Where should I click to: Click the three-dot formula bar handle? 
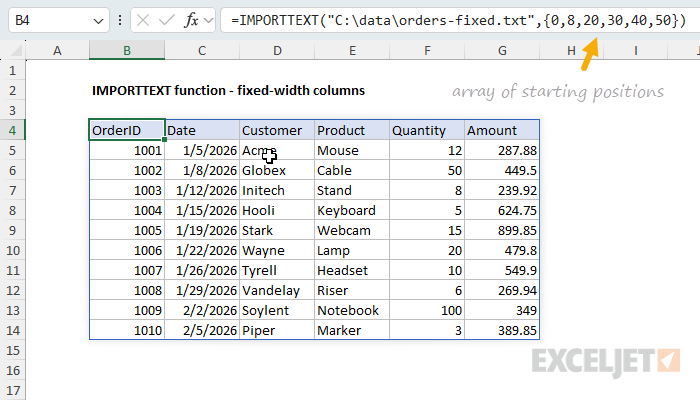pyautogui.click(x=120, y=20)
